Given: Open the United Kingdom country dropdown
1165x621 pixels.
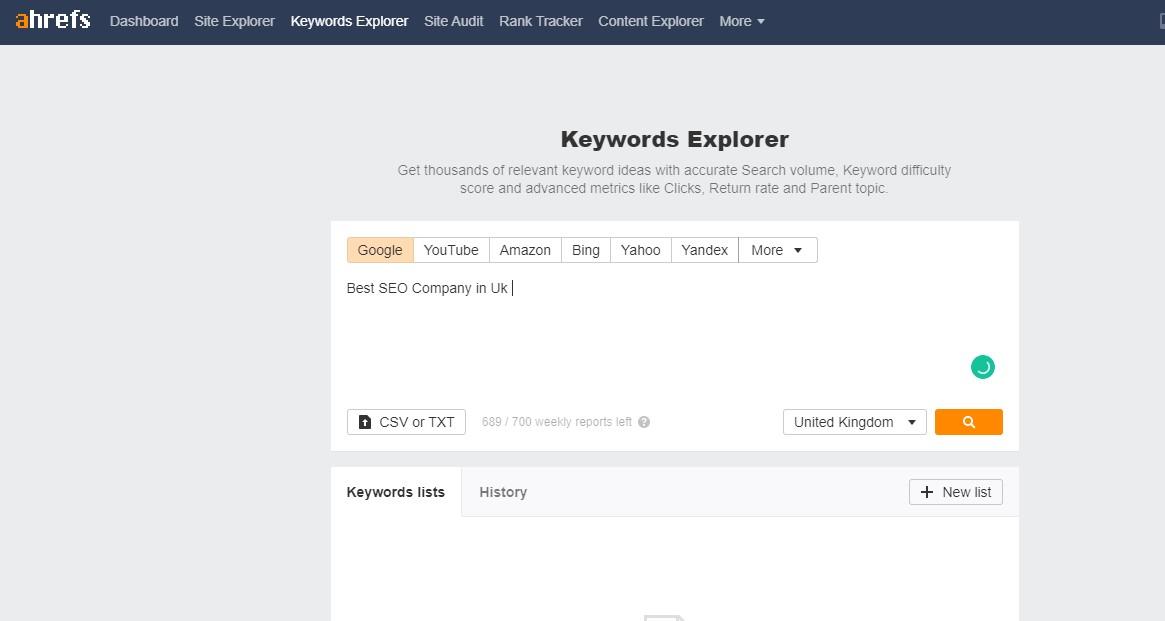Looking at the screenshot, I should point(854,422).
